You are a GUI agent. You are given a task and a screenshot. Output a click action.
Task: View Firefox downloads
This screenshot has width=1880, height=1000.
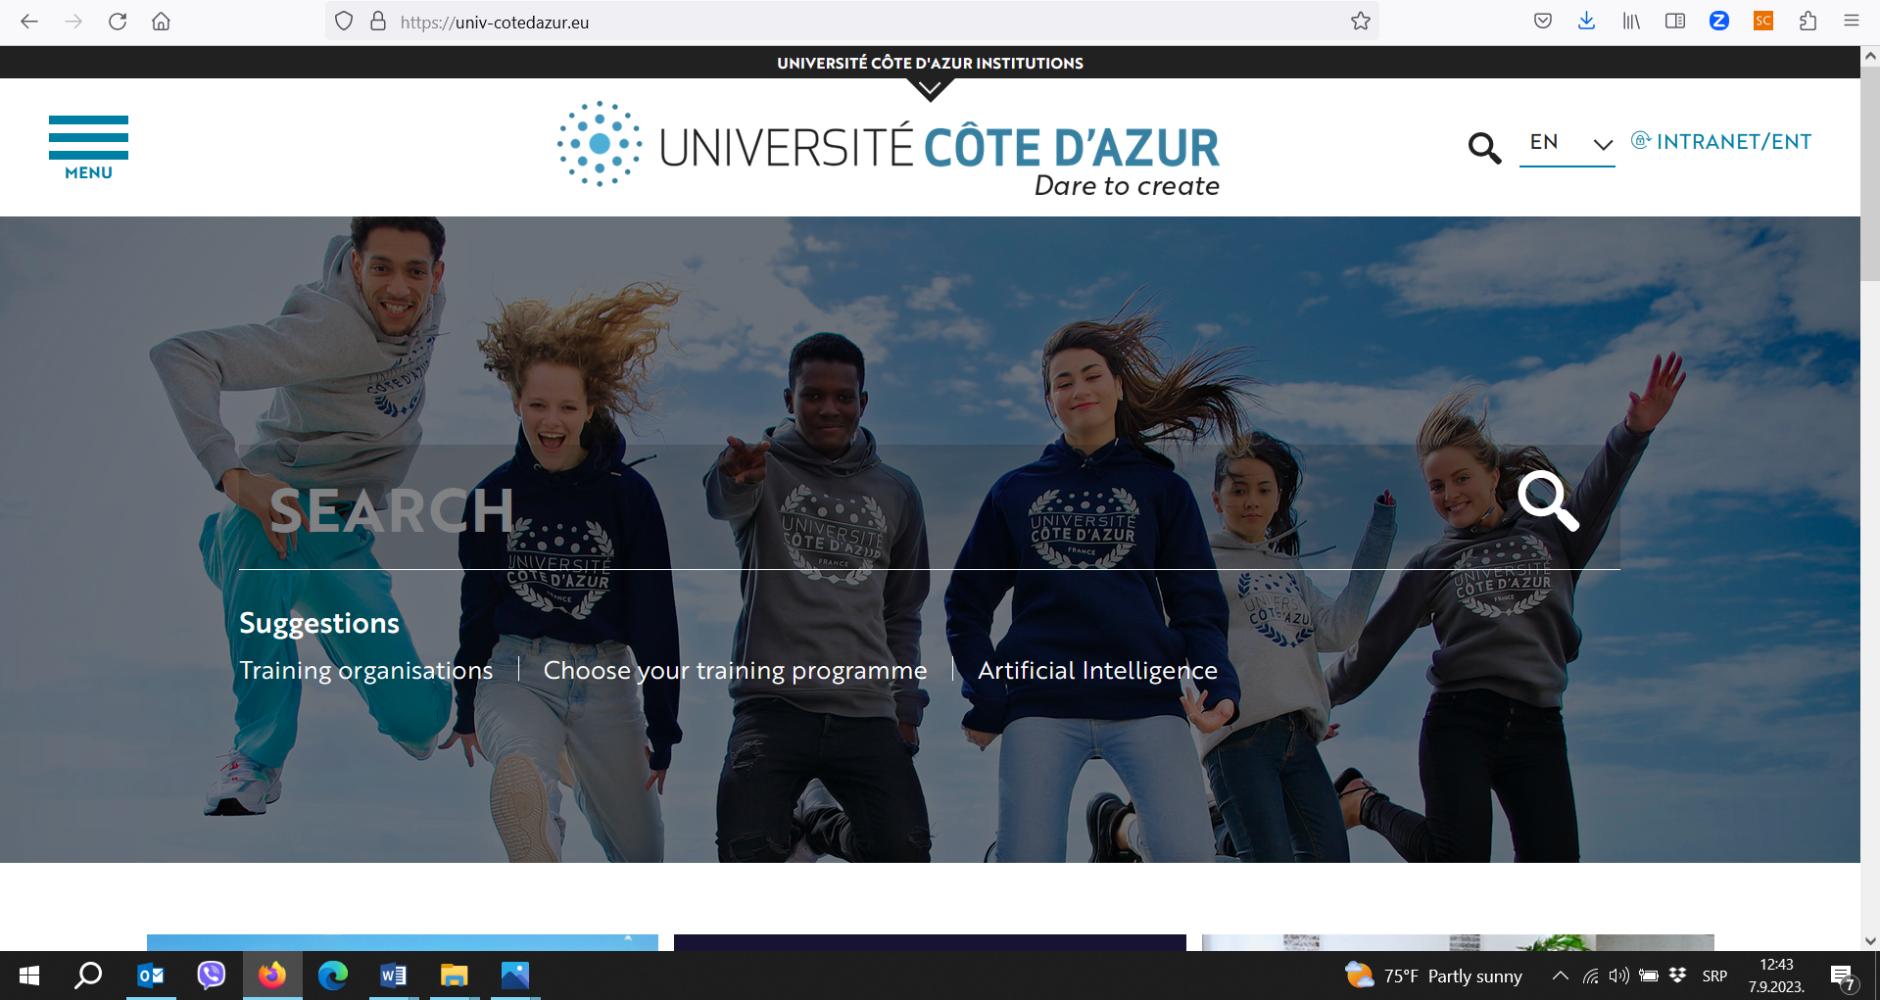(x=1586, y=20)
